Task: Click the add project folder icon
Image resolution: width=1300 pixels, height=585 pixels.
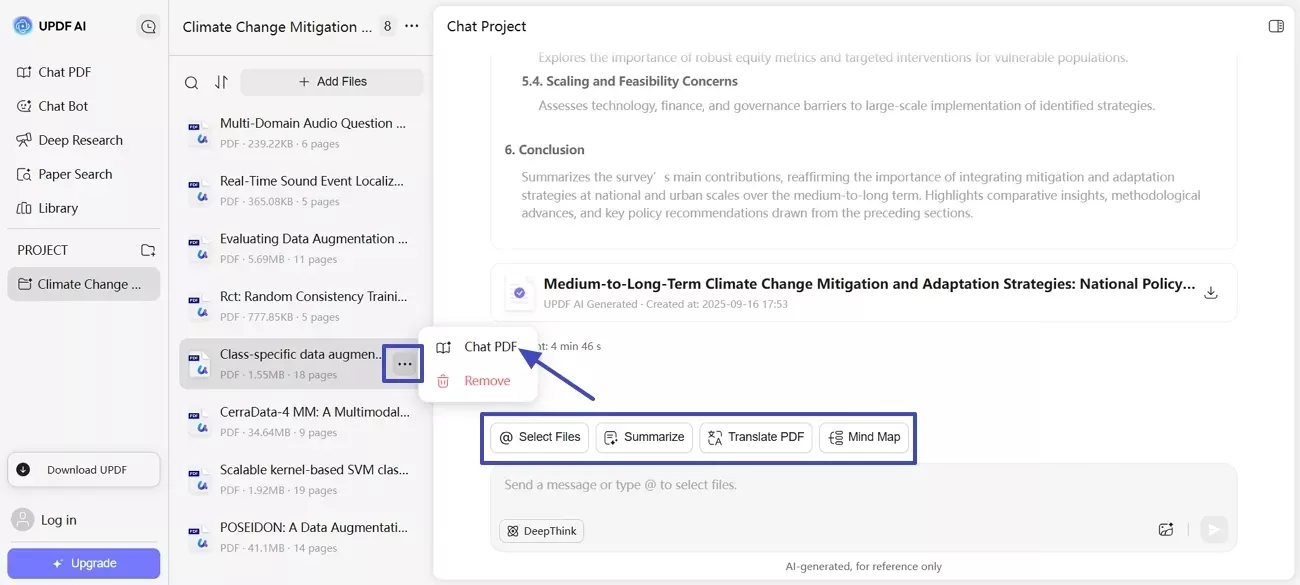Action: (148, 250)
